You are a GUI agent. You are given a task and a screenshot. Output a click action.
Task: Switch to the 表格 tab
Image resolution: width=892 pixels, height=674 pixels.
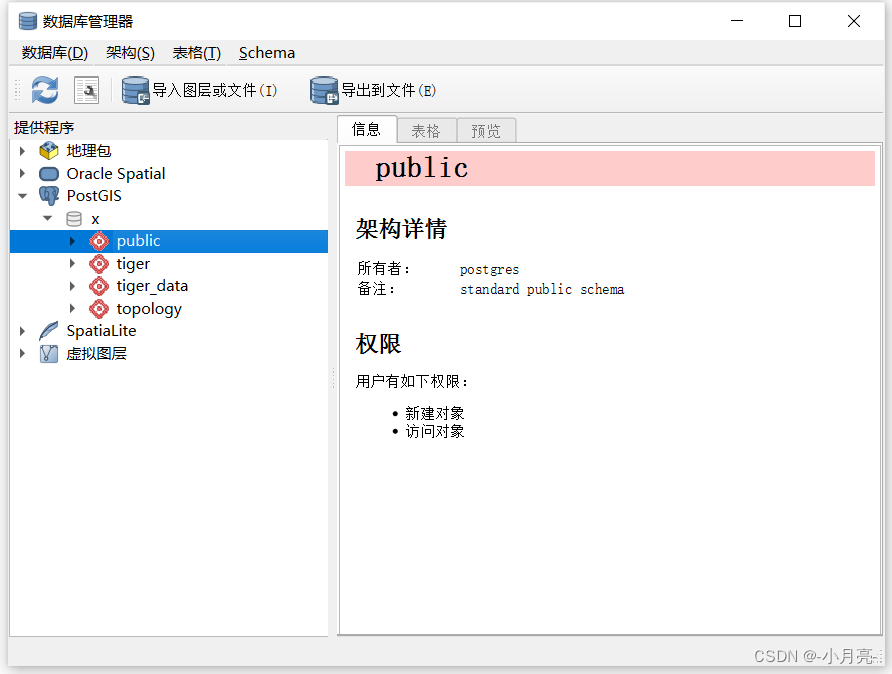pyautogui.click(x=425, y=130)
